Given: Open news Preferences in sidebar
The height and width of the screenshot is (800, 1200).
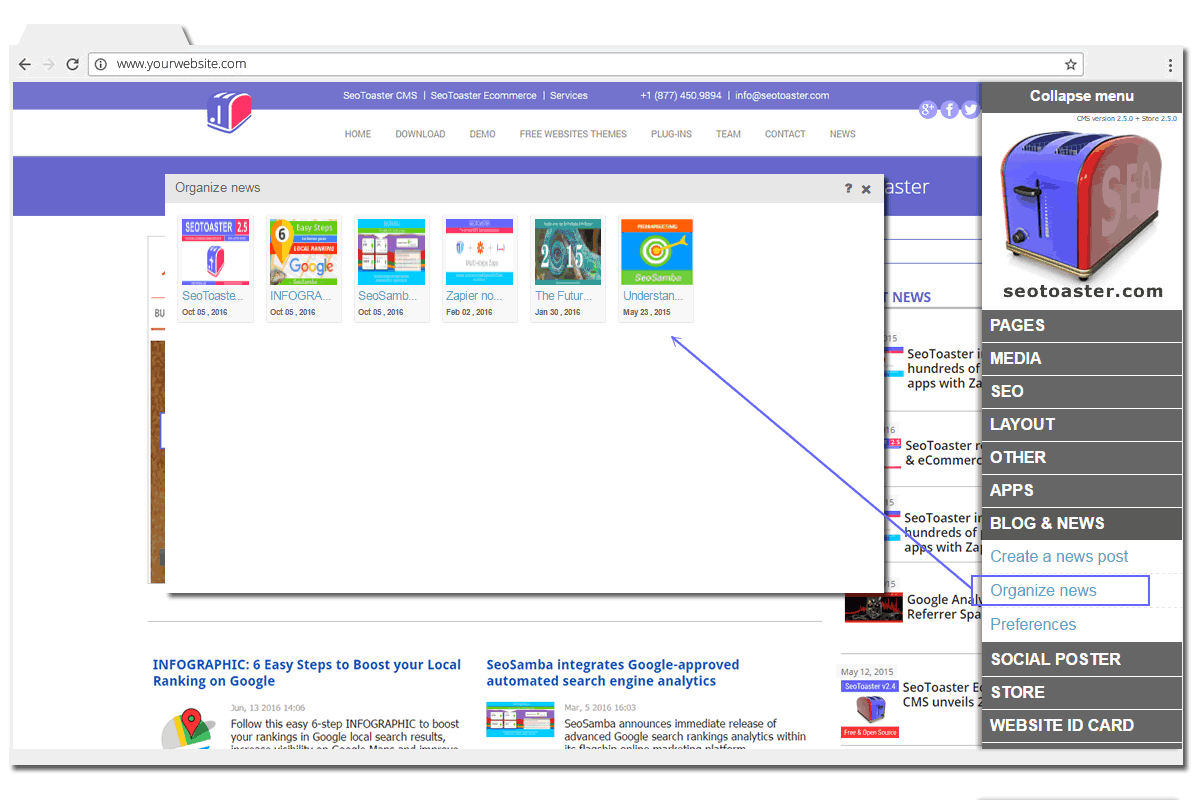Looking at the screenshot, I should (1033, 625).
